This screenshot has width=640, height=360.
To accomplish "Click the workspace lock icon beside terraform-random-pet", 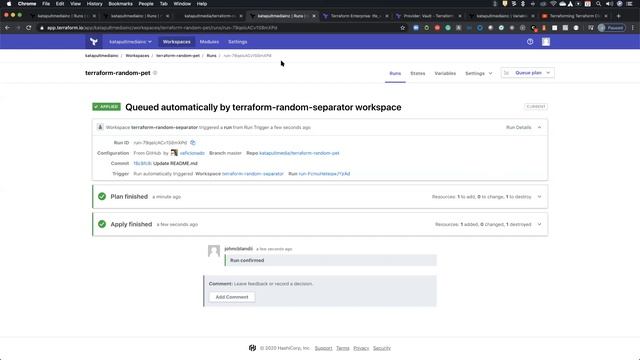I will [x=155, y=73].
